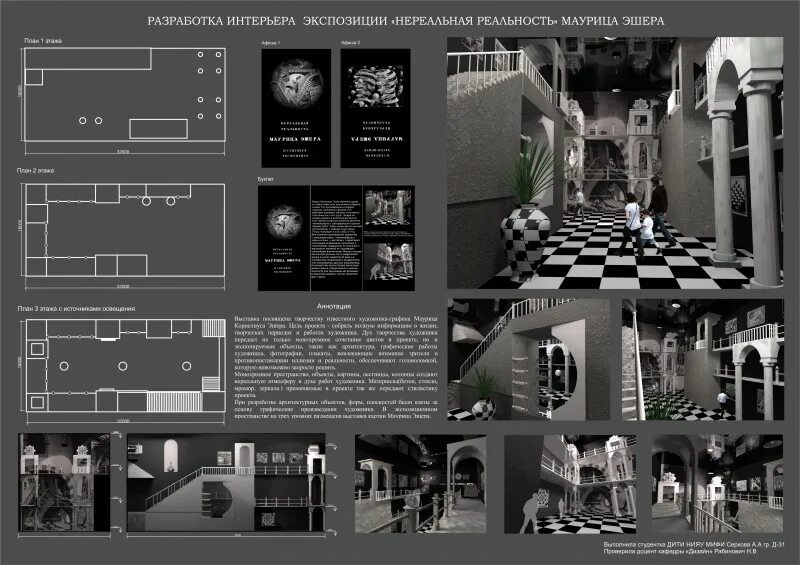800x565 pixels.
Task: Open the bottom-right render with dark ceiling
Action: (717, 484)
